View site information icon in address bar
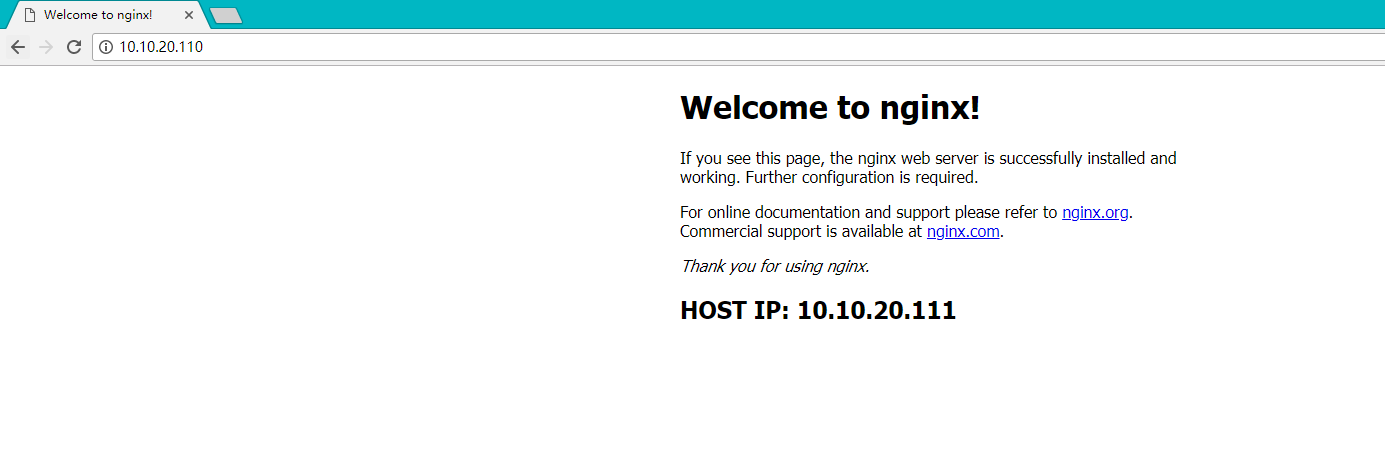Viewport: 1385px width, 456px height. 106,47
